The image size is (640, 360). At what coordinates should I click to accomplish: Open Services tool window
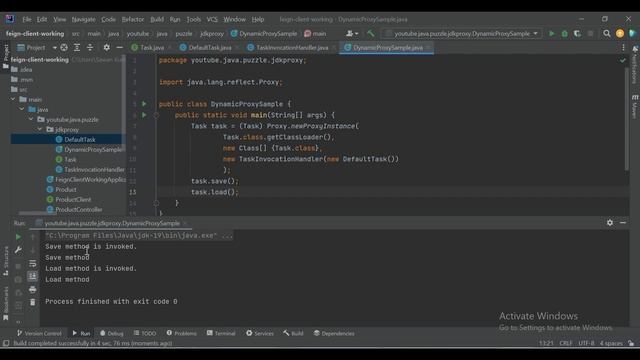click(x=260, y=333)
